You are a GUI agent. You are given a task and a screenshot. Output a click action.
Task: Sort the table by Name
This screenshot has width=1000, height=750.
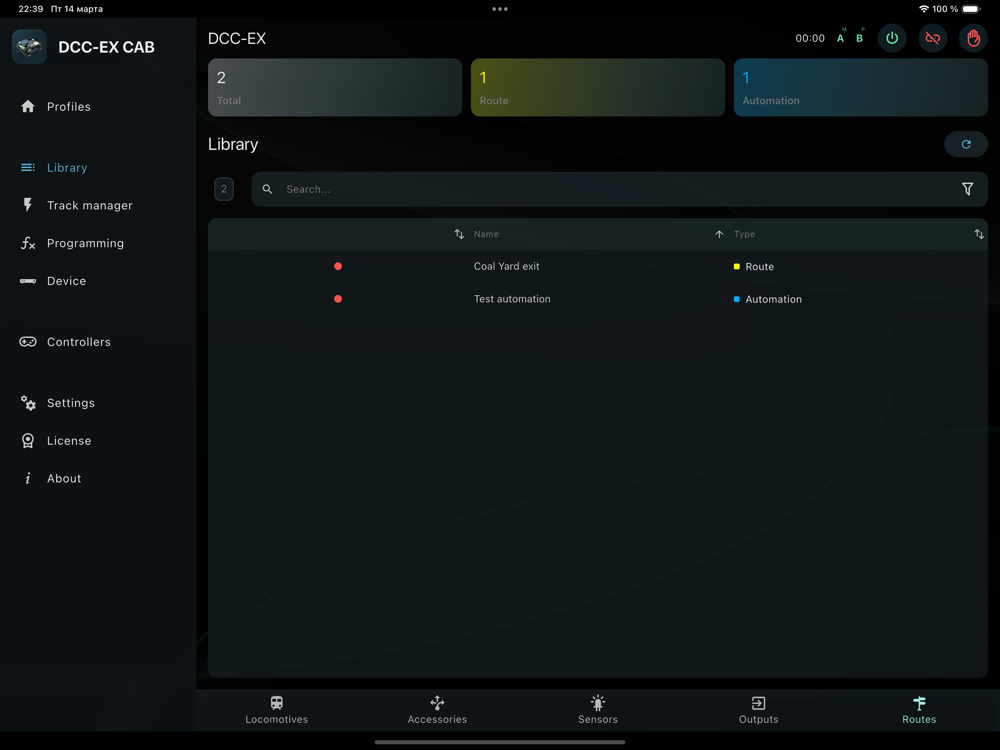[x=486, y=234]
